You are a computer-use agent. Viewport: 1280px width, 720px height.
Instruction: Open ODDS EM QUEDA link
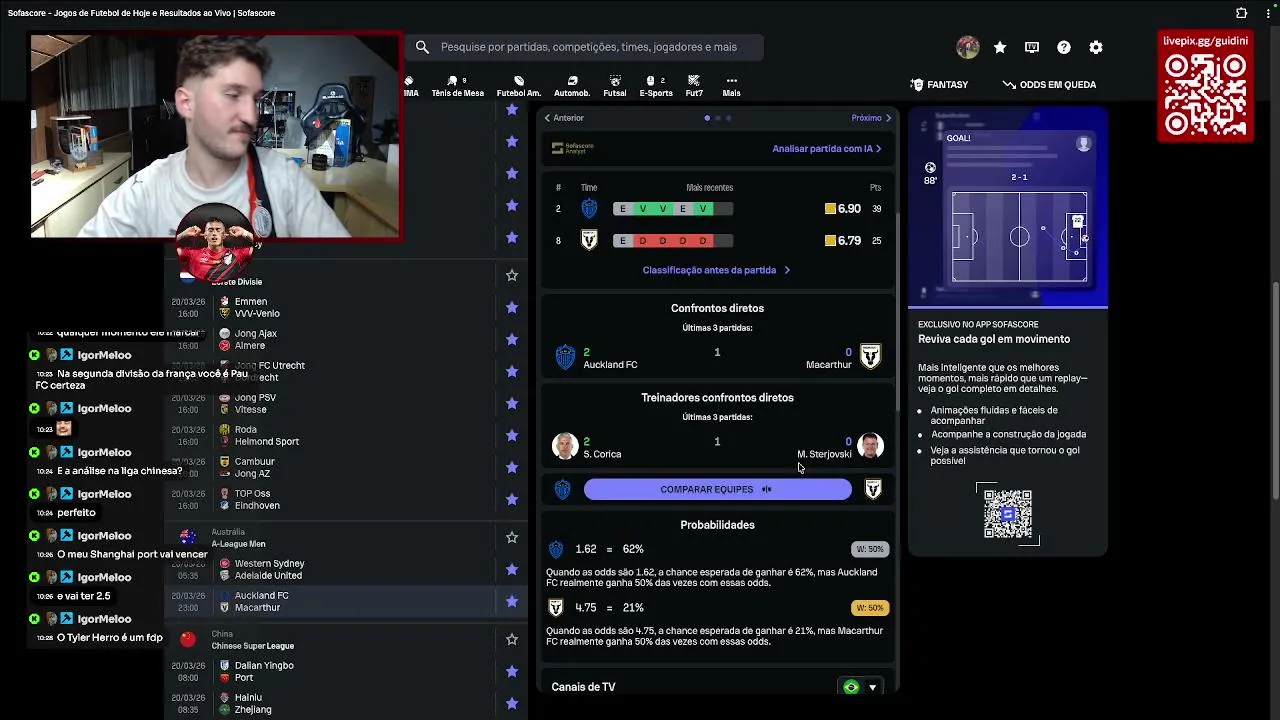(1049, 85)
